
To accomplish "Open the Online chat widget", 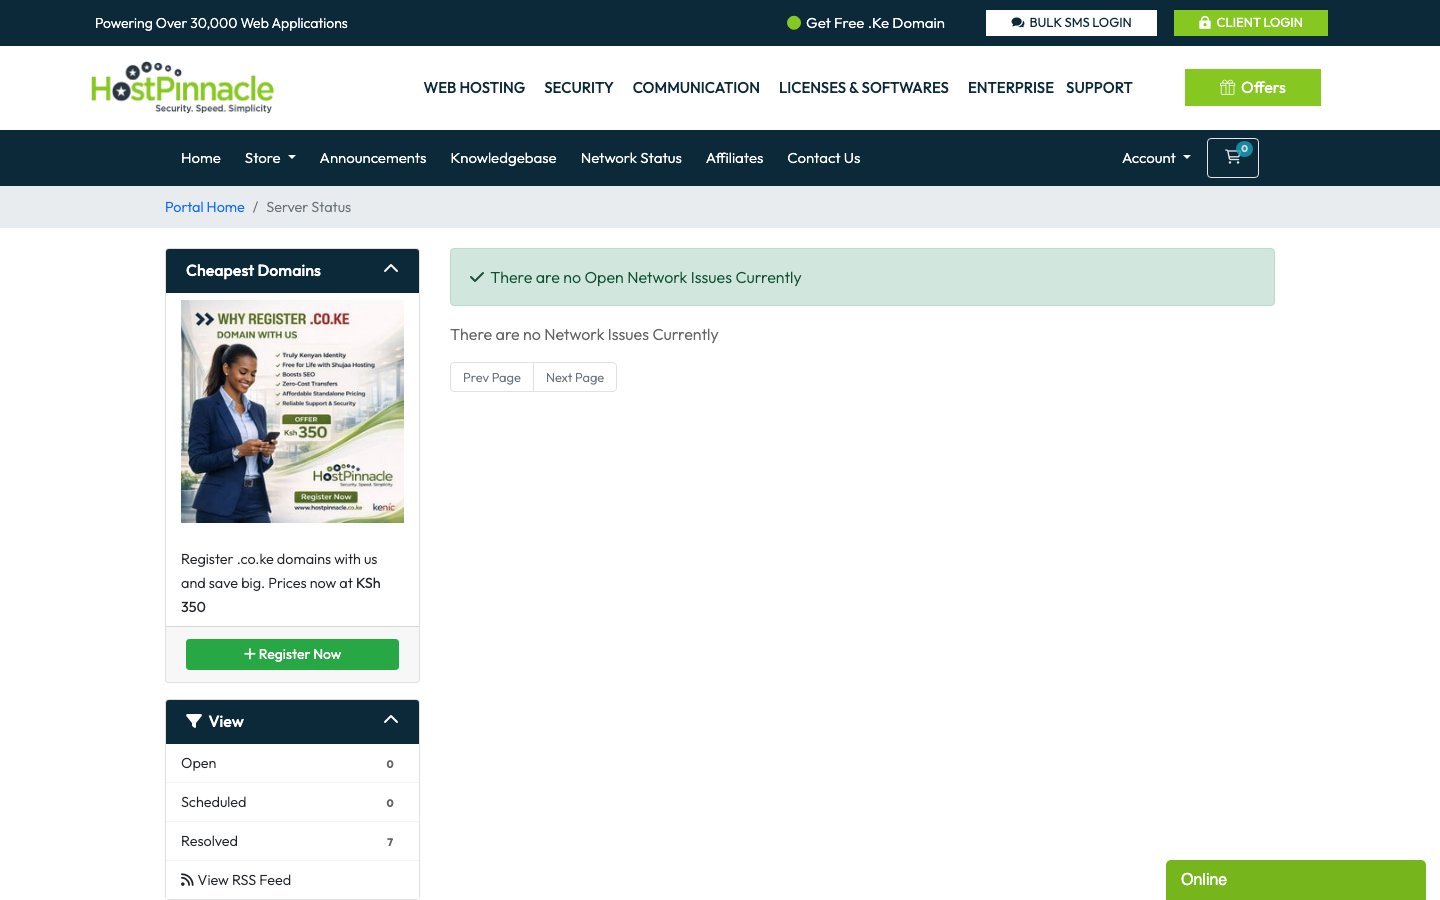I will (x=1296, y=880).
